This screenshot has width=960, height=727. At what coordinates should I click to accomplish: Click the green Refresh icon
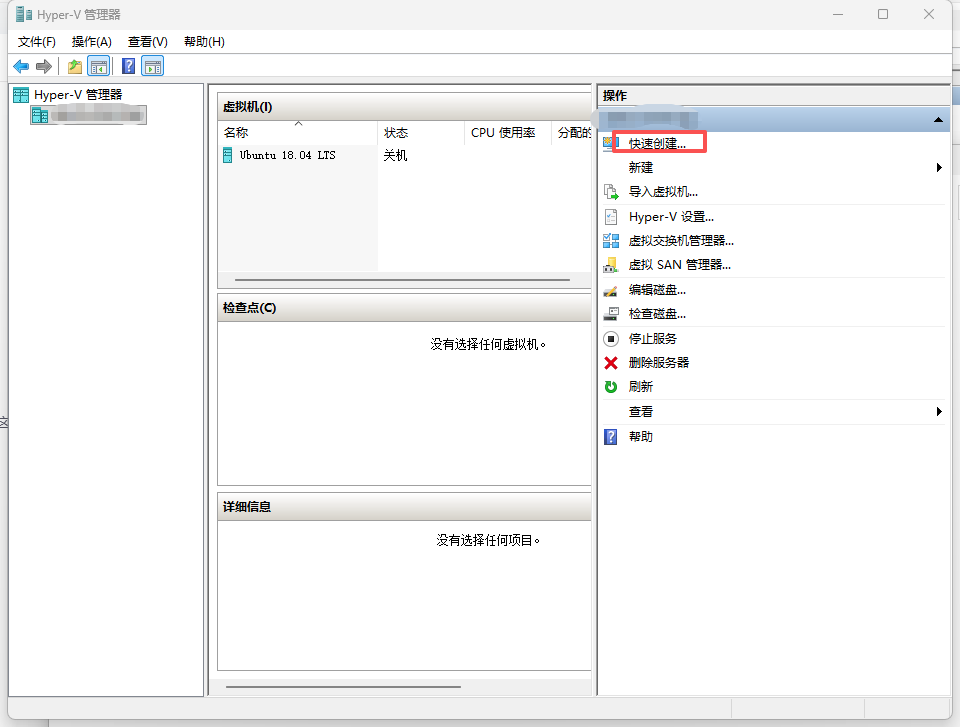pos(611,387)
